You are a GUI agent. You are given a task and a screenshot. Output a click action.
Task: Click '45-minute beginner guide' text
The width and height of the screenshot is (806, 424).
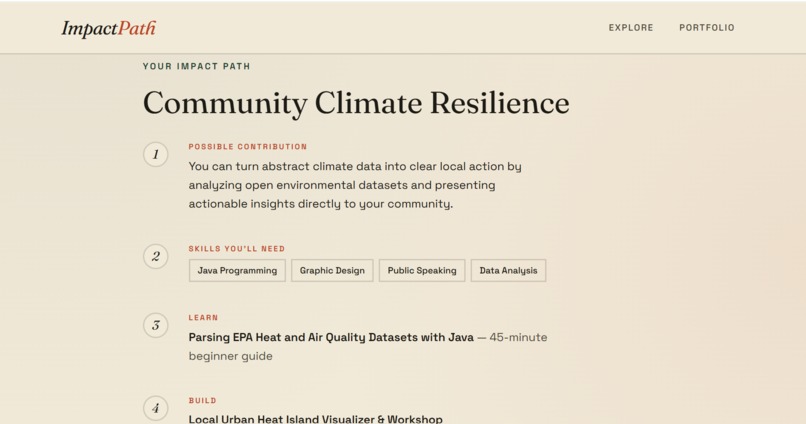pyautogui.click(x=368, y=346)
